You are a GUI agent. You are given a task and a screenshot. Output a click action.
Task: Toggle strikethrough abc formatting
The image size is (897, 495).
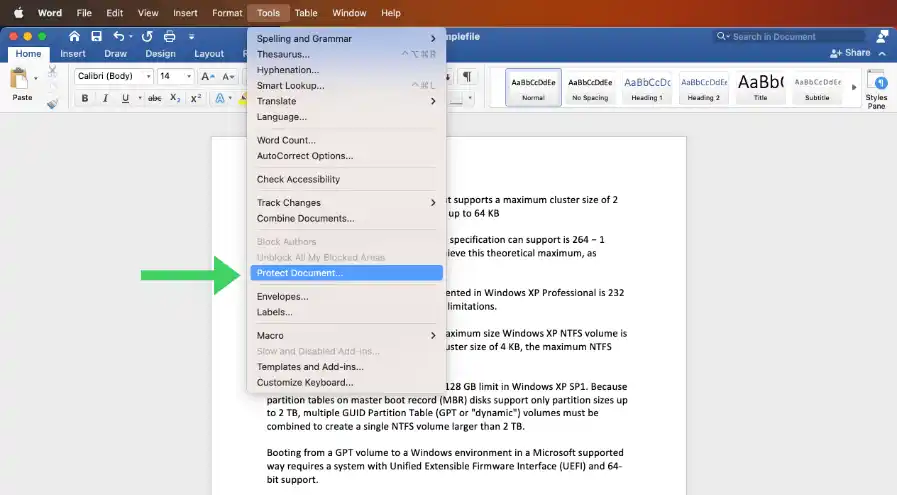click(154, 98)
